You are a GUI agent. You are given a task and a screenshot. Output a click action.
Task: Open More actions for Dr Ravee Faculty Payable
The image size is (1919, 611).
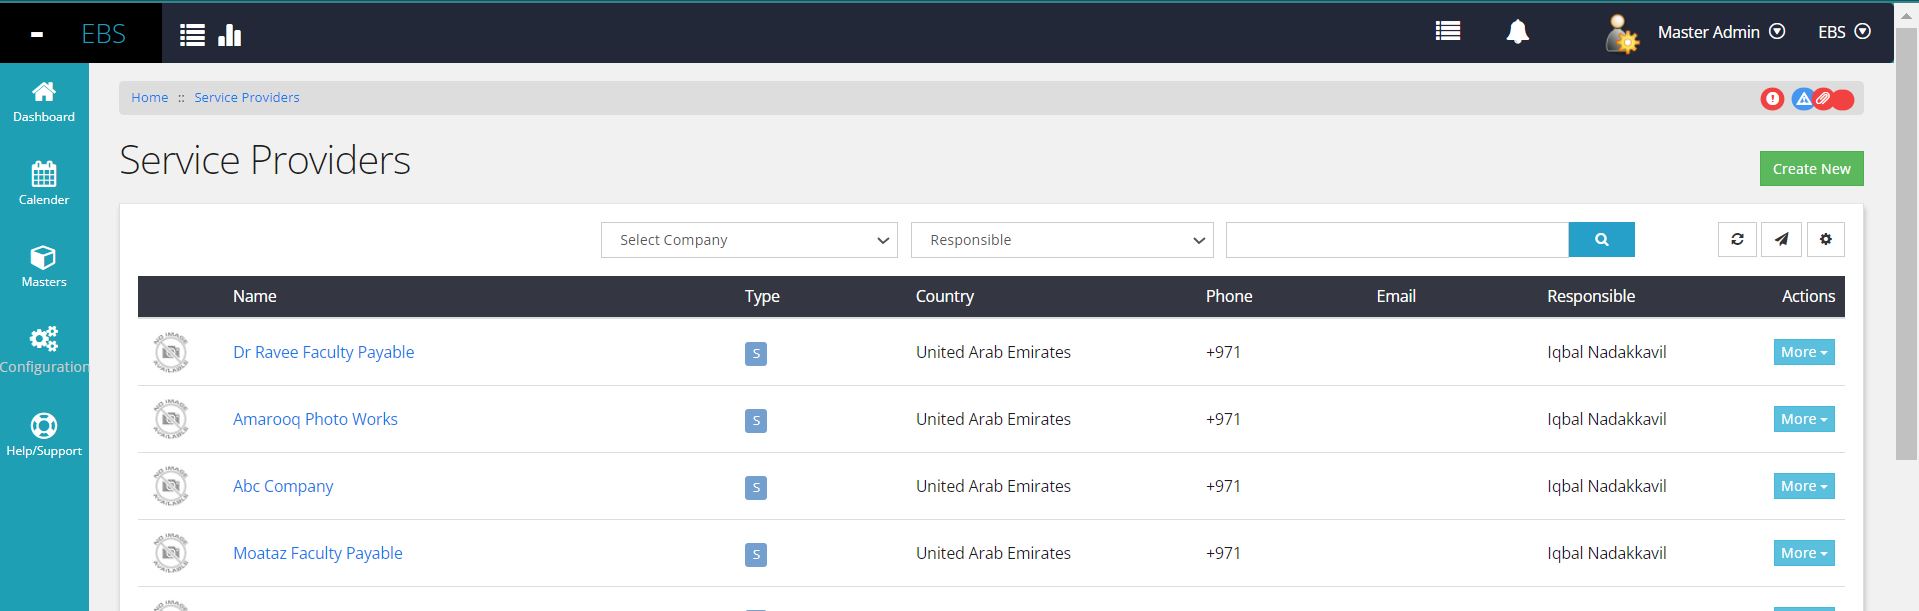click(x=1803, y=352)
